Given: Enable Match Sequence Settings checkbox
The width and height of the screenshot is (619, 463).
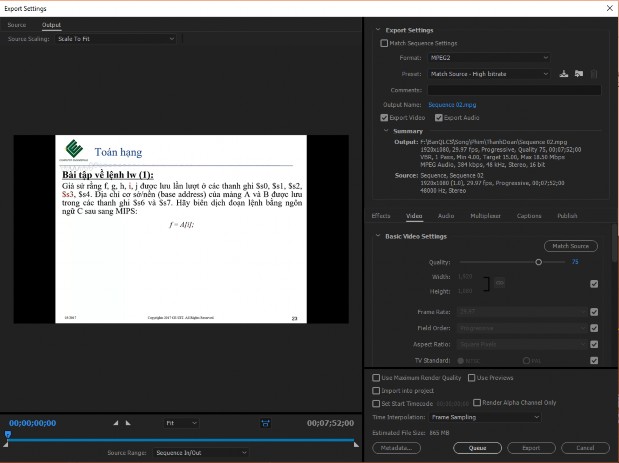Looking at the screenshot, I should tap(384, 43).
